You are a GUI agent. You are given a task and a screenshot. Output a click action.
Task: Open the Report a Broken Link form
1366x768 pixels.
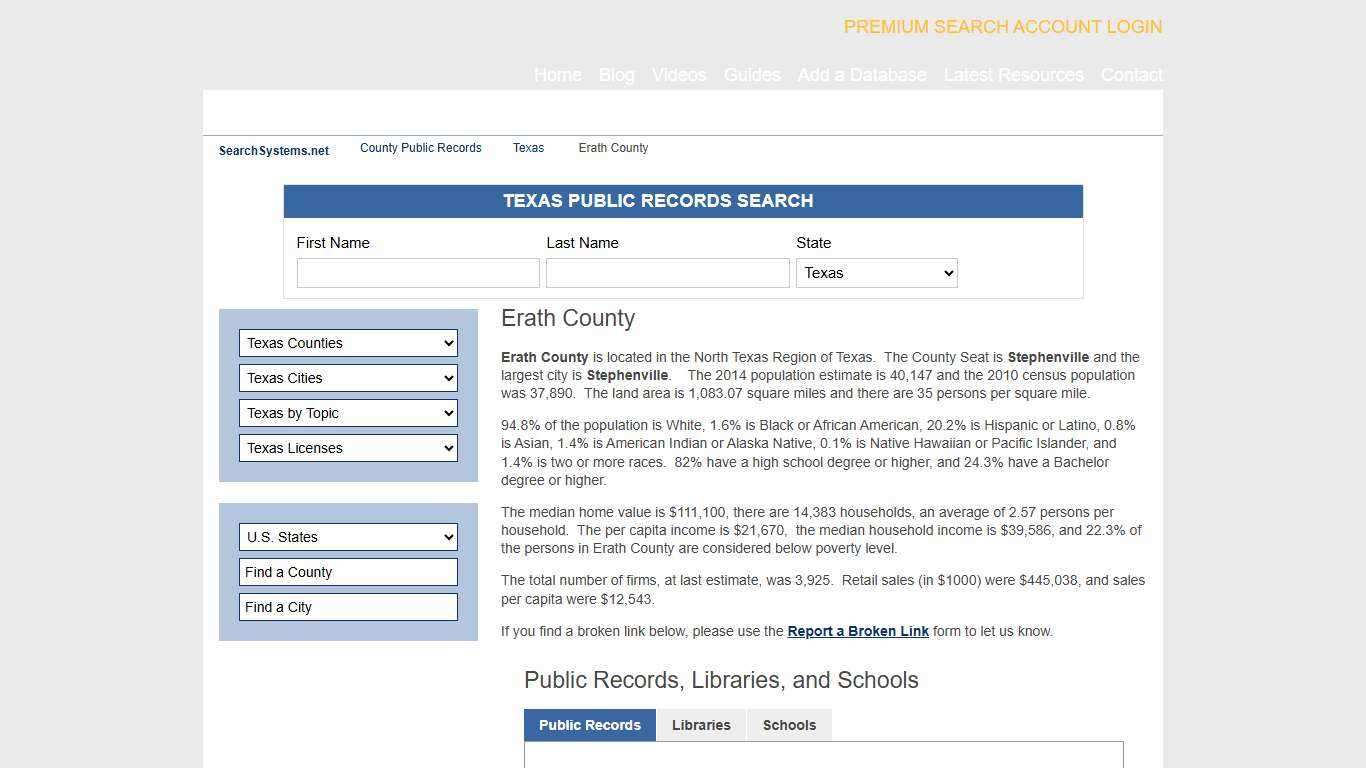coord(858,631)
